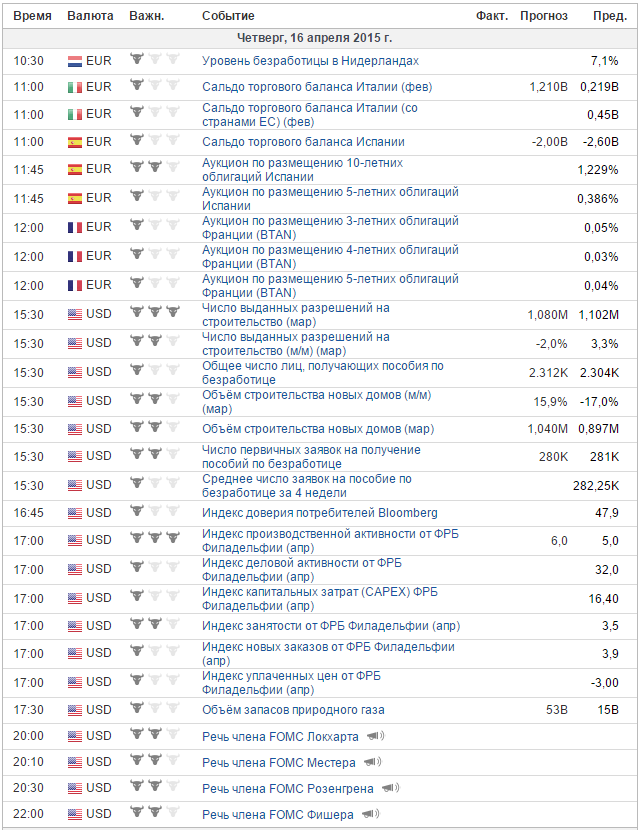Click the Пред. column header
Viewport: 641px width, 830px height.
click(610, 16)
